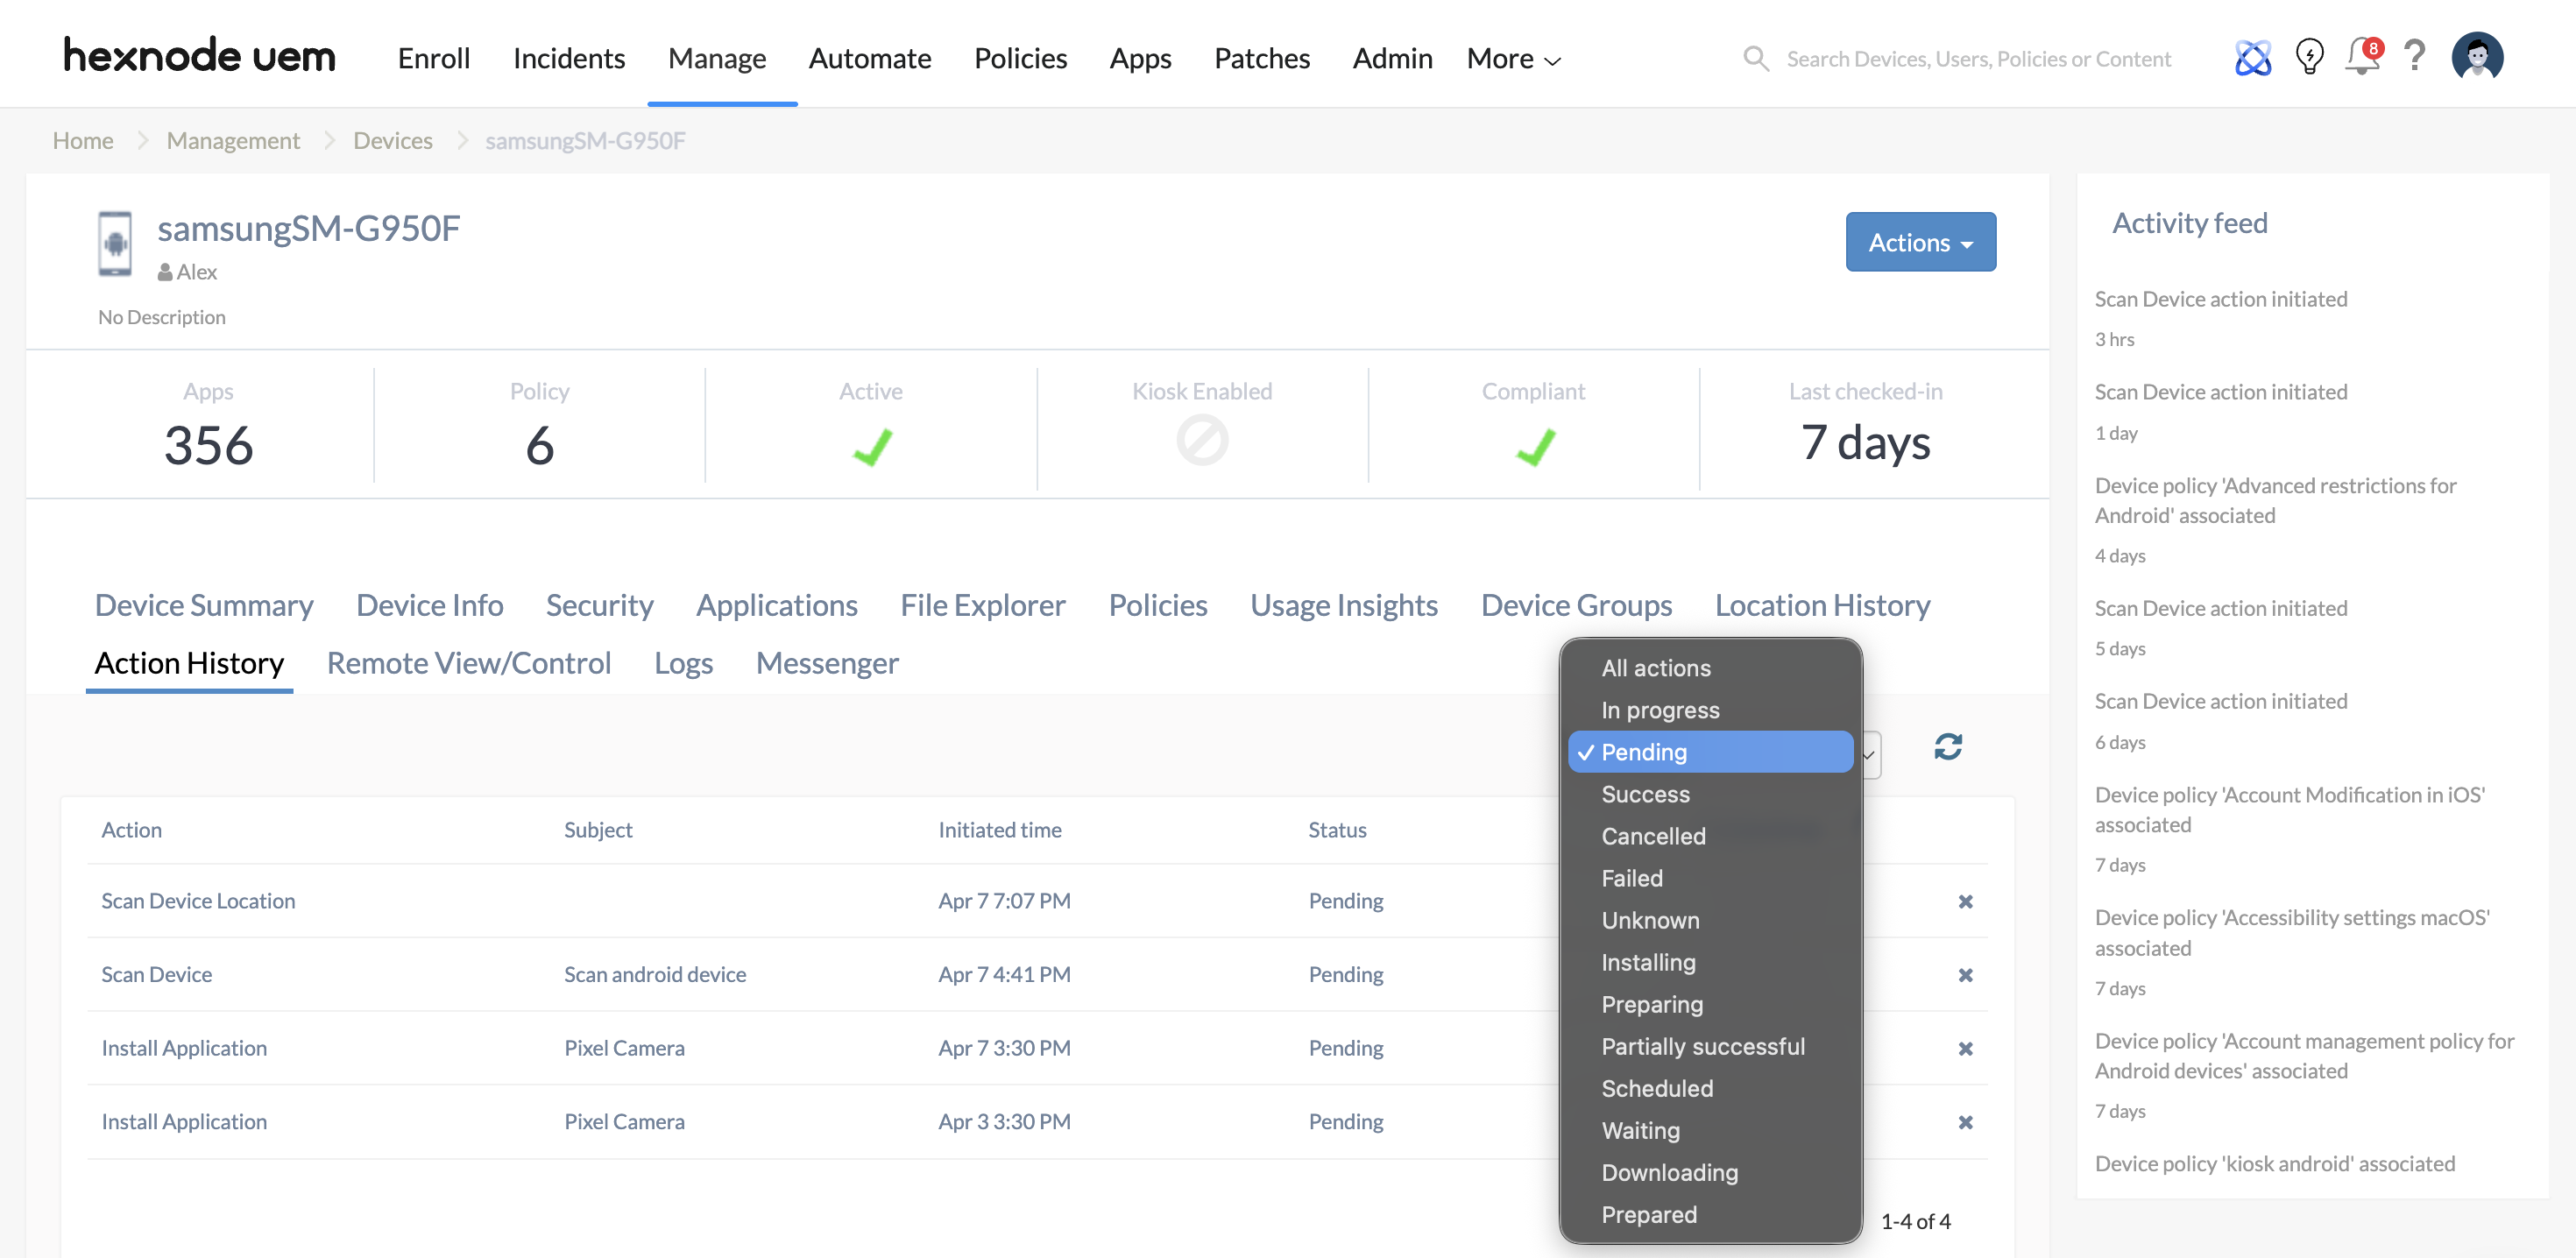2576x1258 pixels.
Task: Open the help question mark icon
Action: click(x=2414, y=57)
